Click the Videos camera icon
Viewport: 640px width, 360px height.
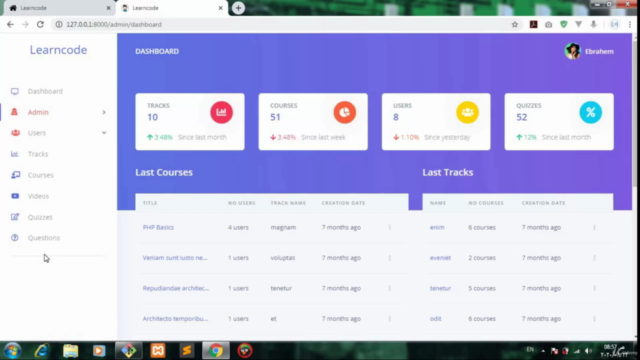(x=15, y=196)
